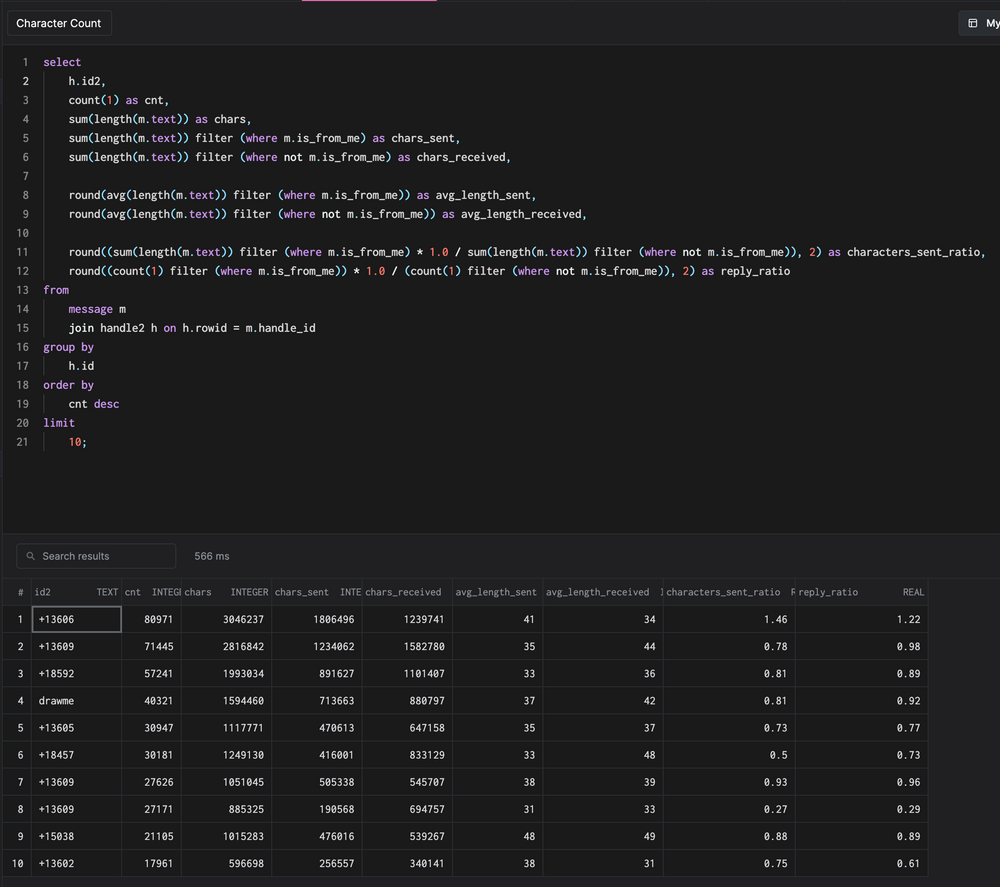Click the +15038 cell in row 9
This screenshot has height=887, width=1000.
click(56, 836)
